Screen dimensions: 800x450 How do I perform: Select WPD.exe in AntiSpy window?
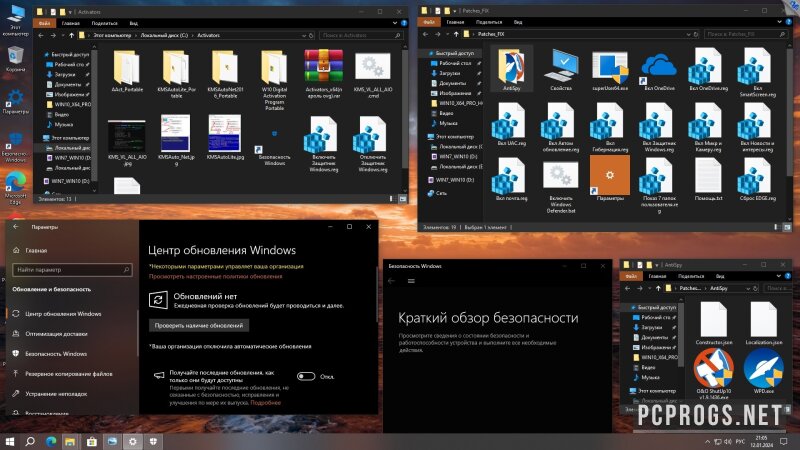[763, 373]
